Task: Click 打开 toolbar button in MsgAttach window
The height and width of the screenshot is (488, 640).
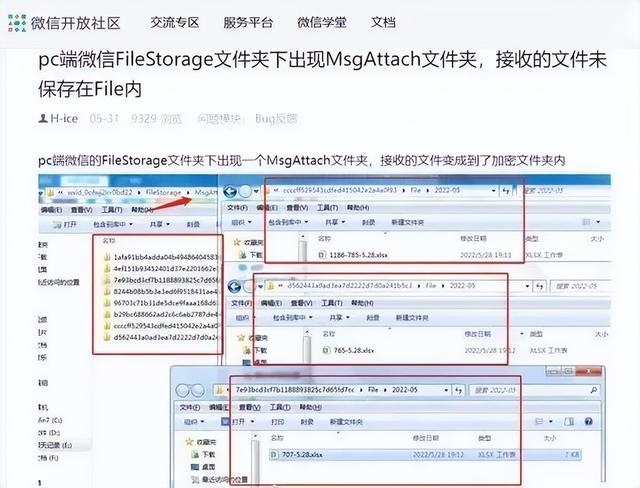Action: 65,224
